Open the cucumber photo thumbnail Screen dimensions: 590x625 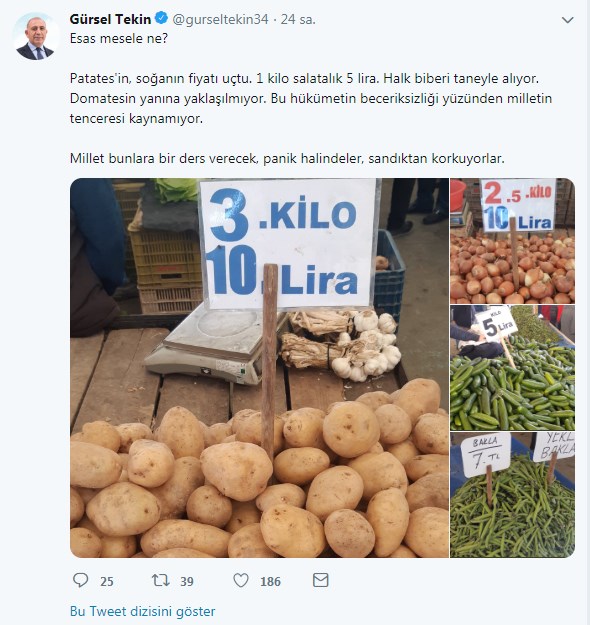point(512,368)
